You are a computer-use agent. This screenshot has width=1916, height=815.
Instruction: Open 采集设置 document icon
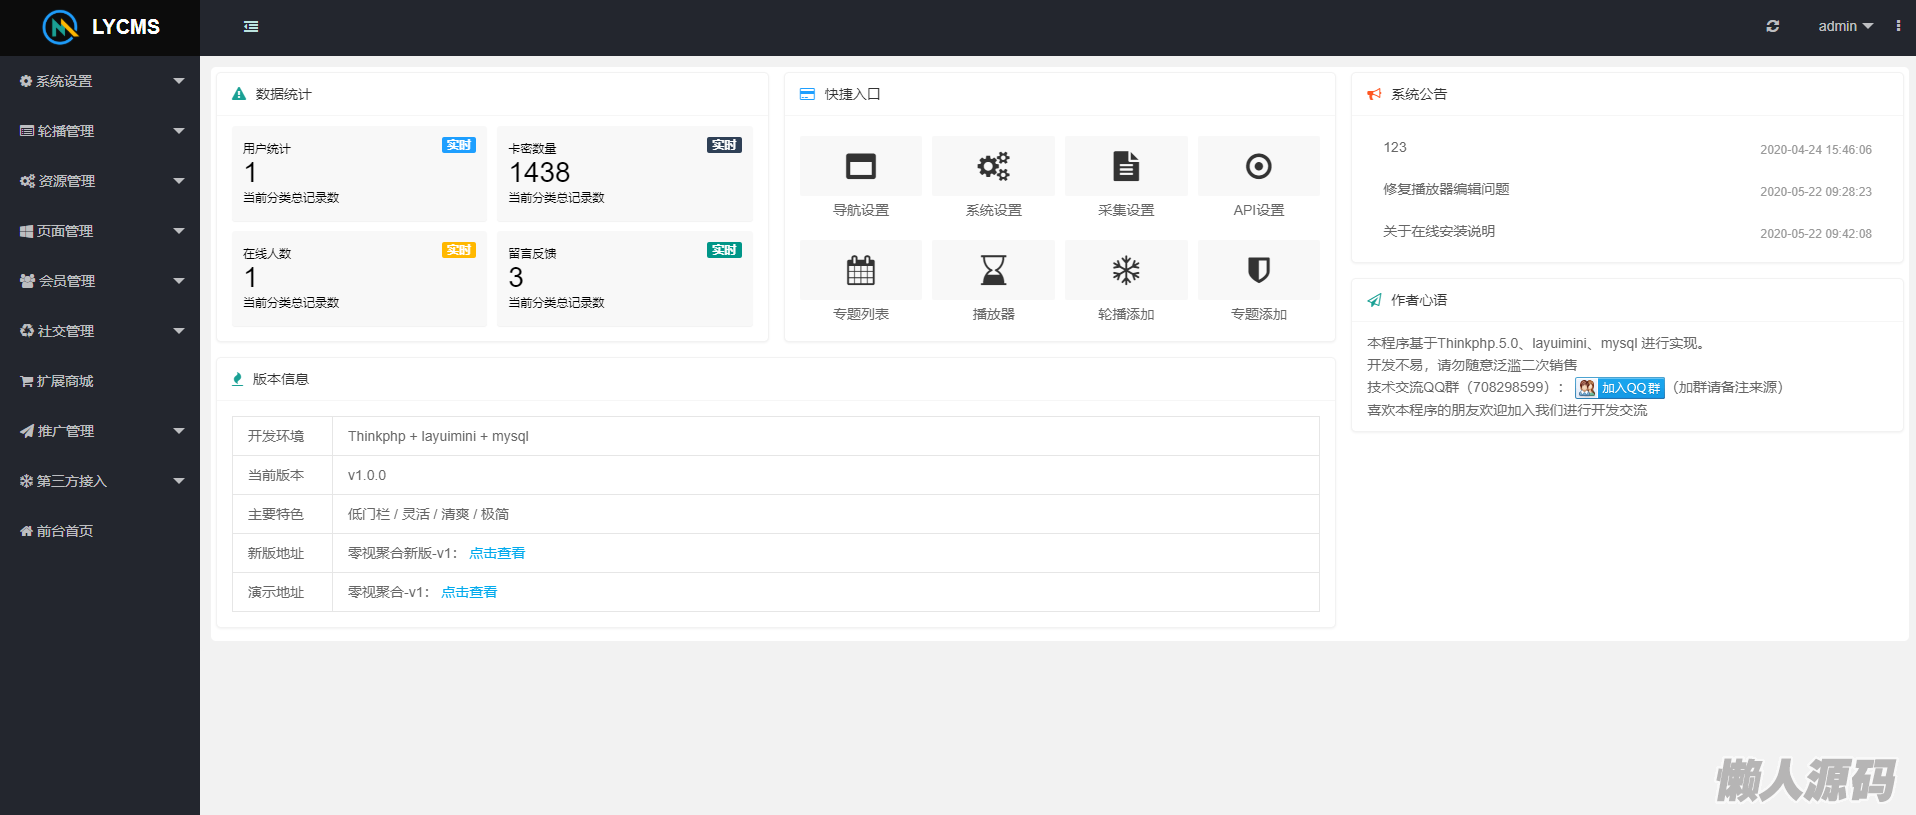click(1126, 166)
